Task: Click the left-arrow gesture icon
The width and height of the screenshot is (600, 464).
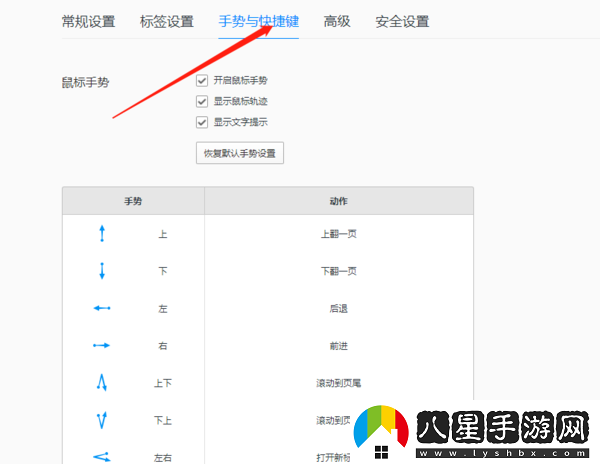Action: coord(102,308)
